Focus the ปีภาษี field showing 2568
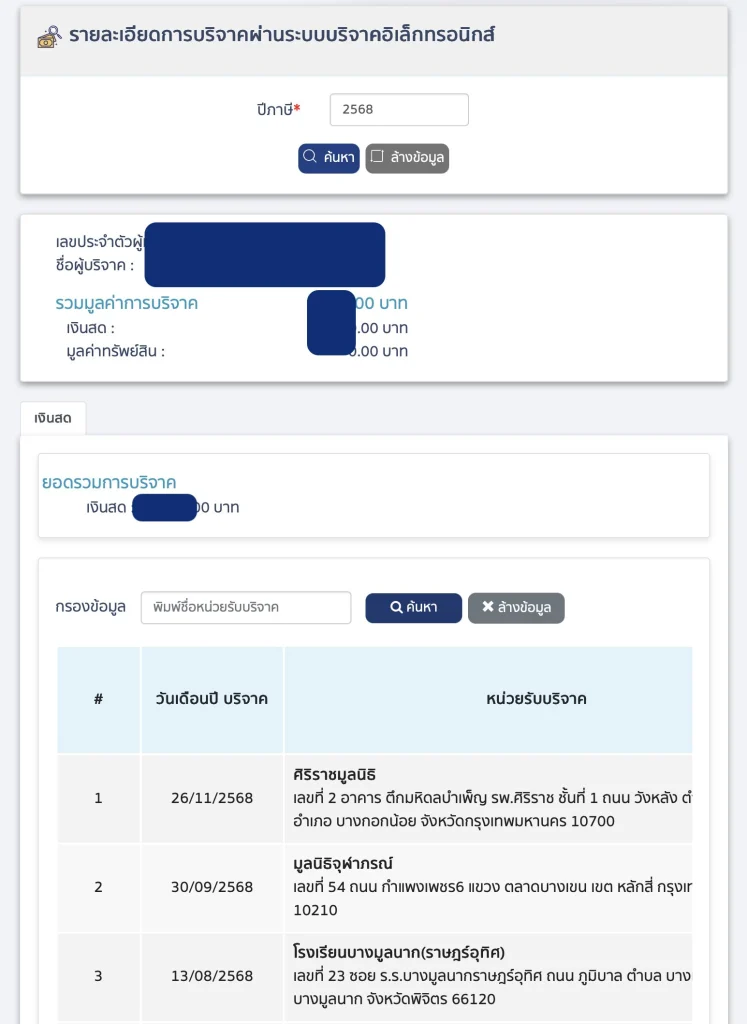This screenshot has width=747, height=1024. click(399, 110)
